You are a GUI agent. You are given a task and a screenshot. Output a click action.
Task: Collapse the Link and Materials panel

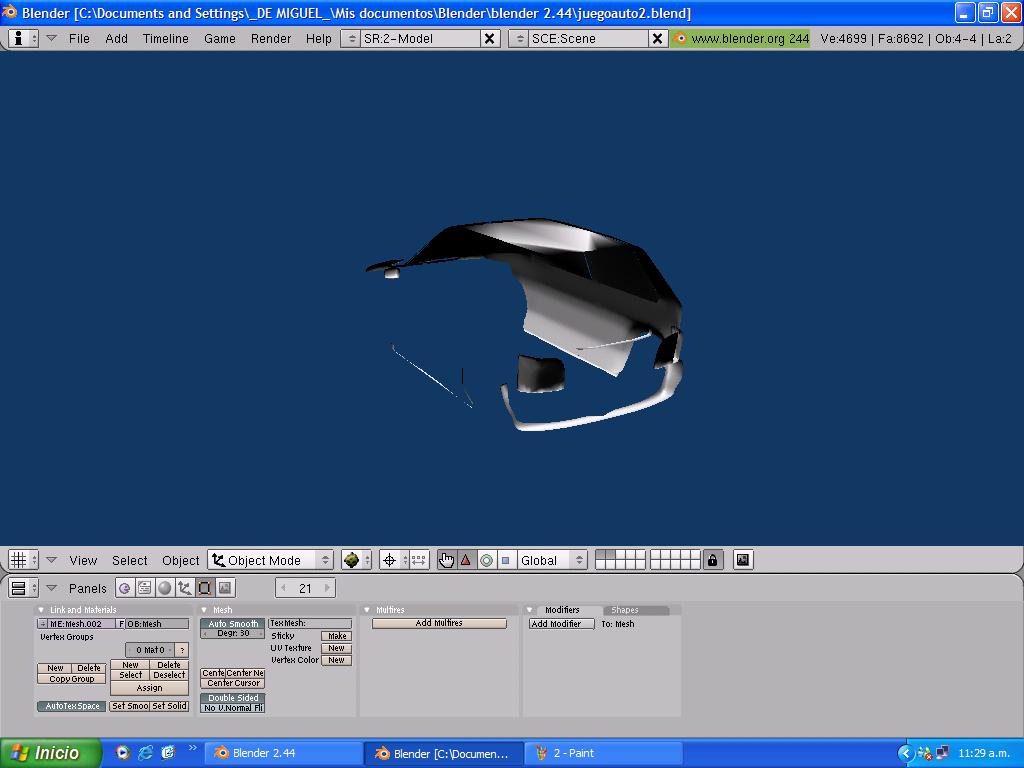41,610
